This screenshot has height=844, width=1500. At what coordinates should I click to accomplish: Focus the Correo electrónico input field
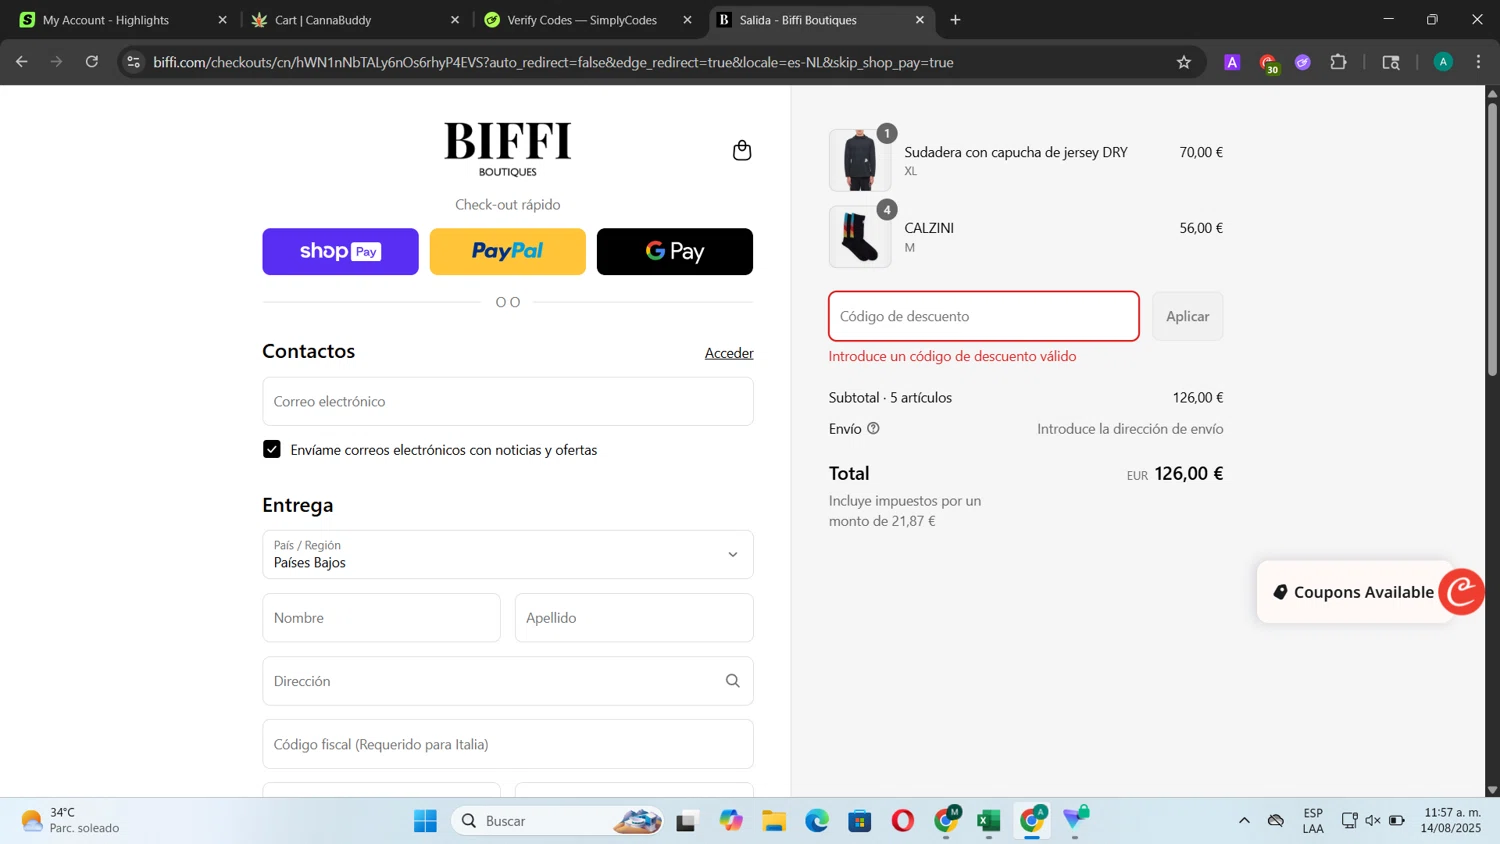point(507,401)
